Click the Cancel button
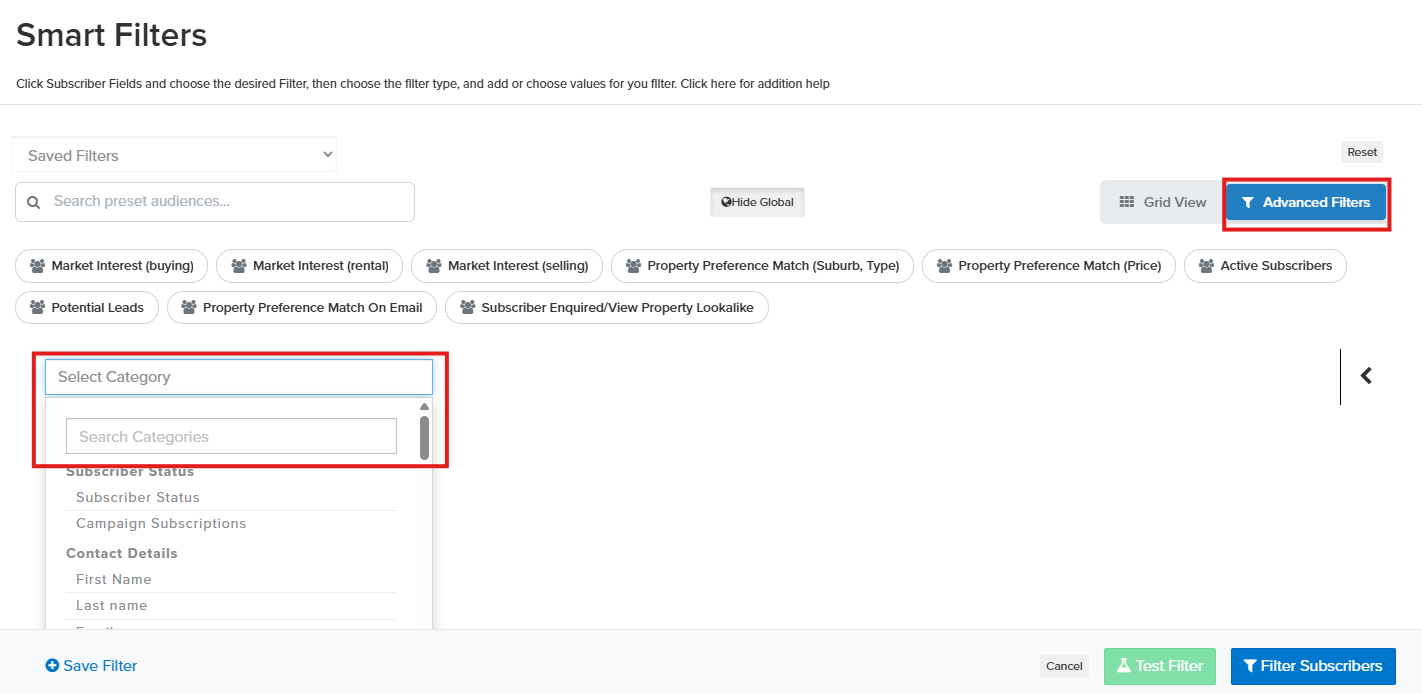The height and width of the screenshot is (693, 1422). 1064,666
